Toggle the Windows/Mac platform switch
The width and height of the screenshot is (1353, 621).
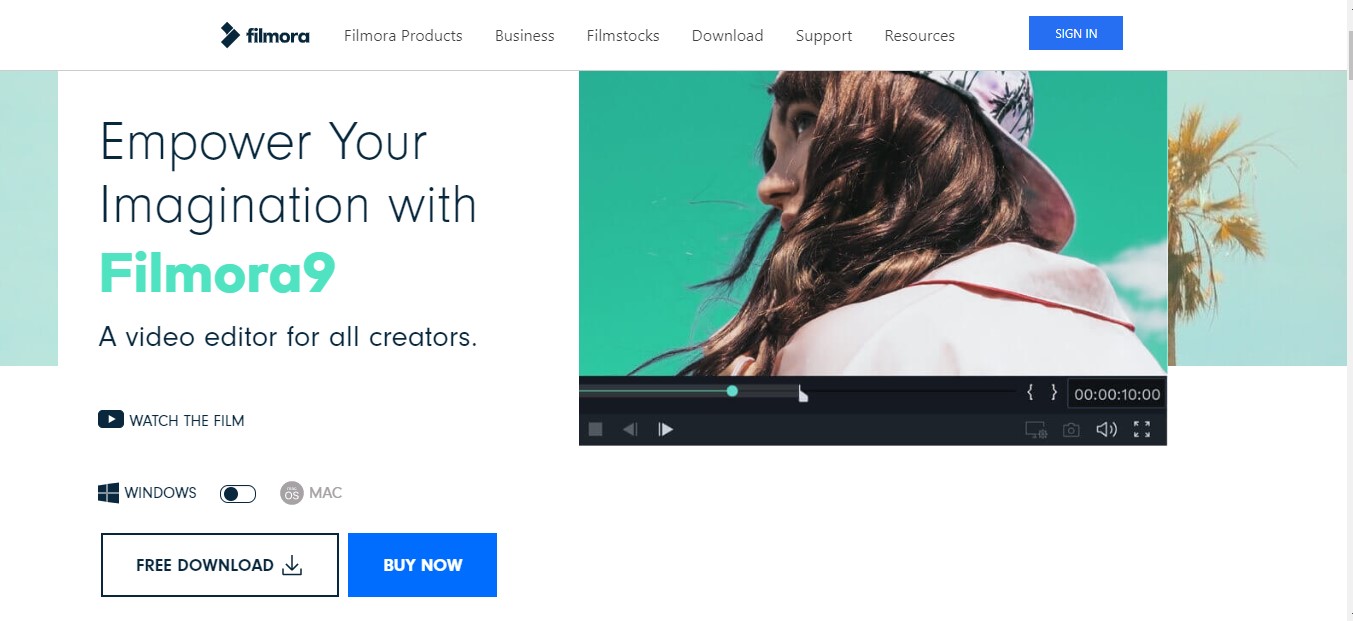(x=238, y=494)
